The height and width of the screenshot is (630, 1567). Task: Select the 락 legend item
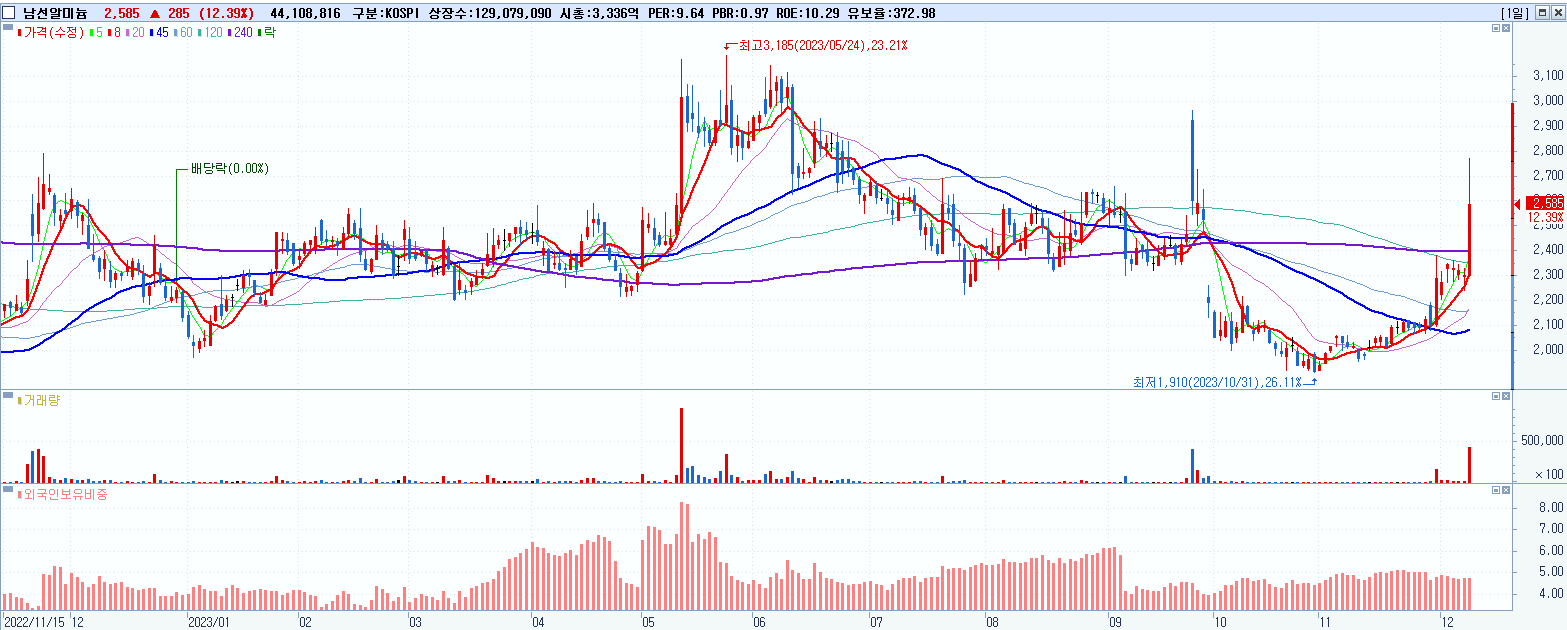pyautogui.click(x=267, y=33)
